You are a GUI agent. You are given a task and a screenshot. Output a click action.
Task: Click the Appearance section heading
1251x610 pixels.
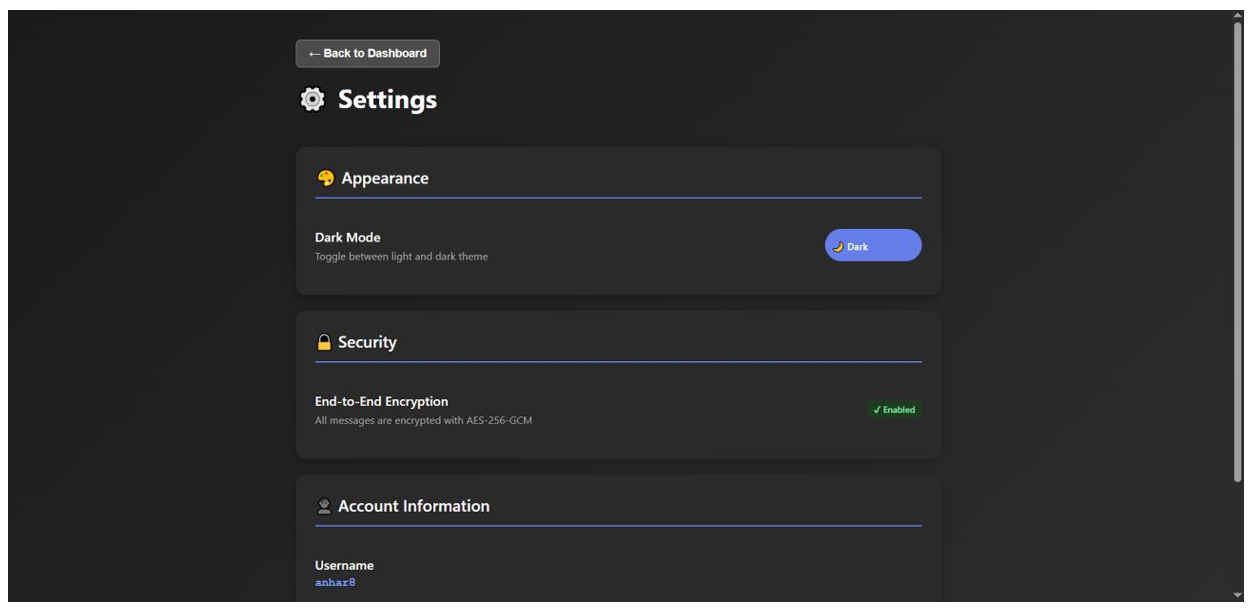pos(385,178)
